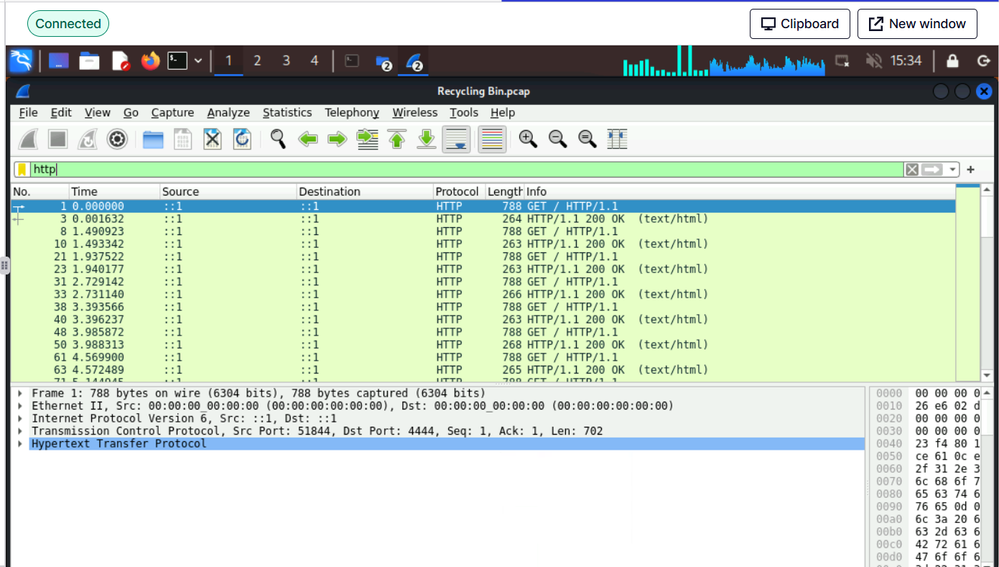Screen dimensions: 999x567
Task: Jump to the last packet icon
Action: click(426, 140)
